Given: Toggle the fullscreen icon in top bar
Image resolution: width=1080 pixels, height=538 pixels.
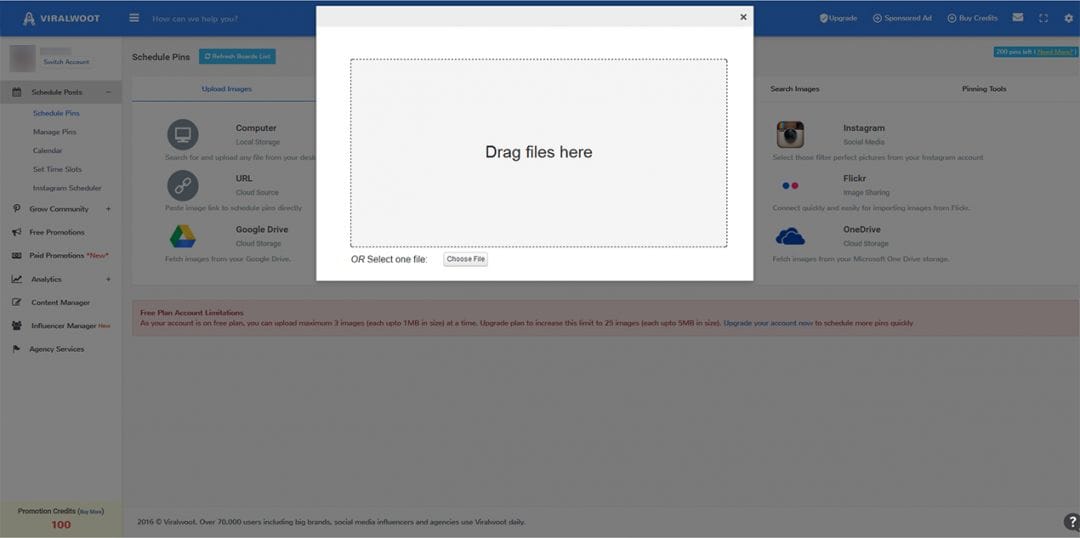Looking at the screenshot, I should [x=1043, y=19].
